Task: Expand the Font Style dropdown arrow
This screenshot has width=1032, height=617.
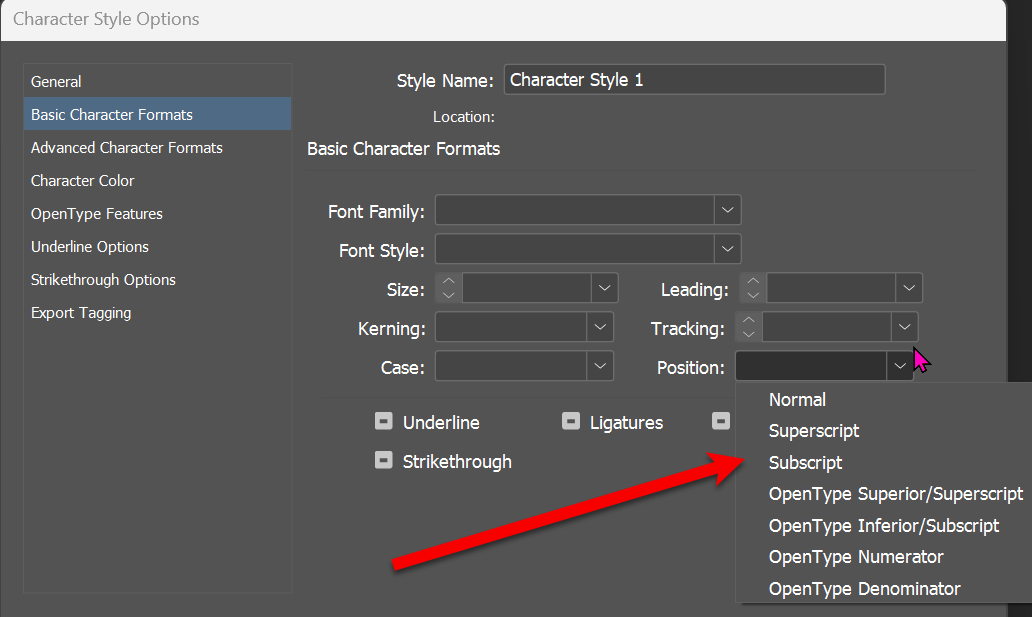Action: click(728, 249)
